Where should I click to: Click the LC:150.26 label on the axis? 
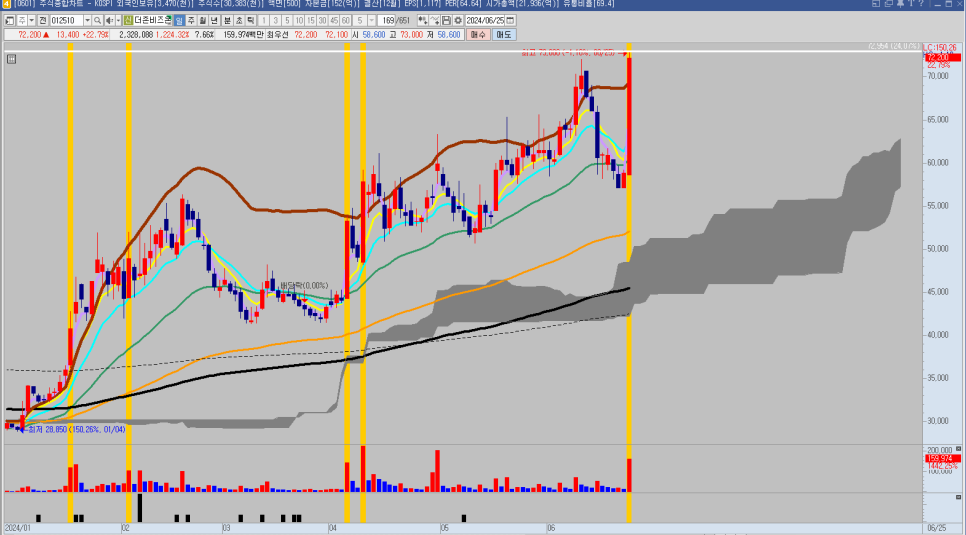[x=941, y=47]
